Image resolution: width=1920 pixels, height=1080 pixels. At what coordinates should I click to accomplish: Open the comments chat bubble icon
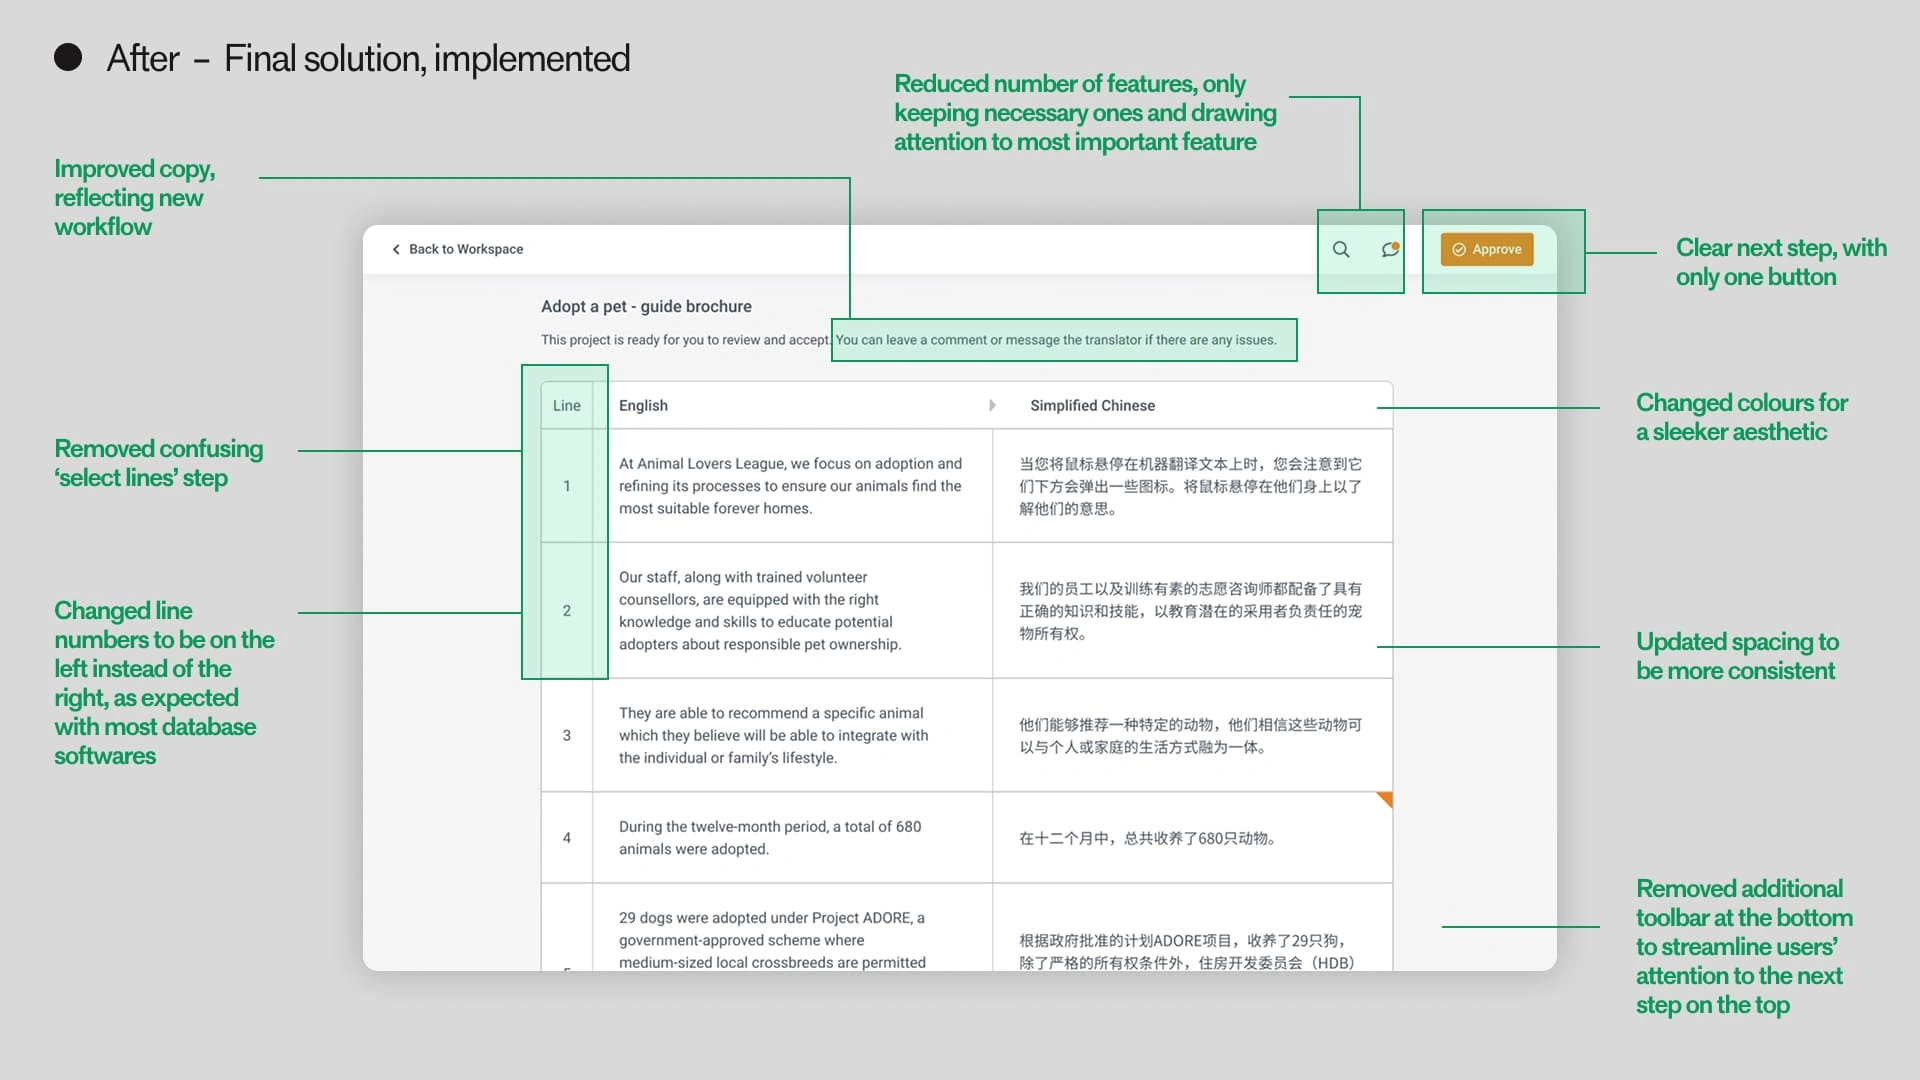pyautogui.click(x=1390, y=250)
